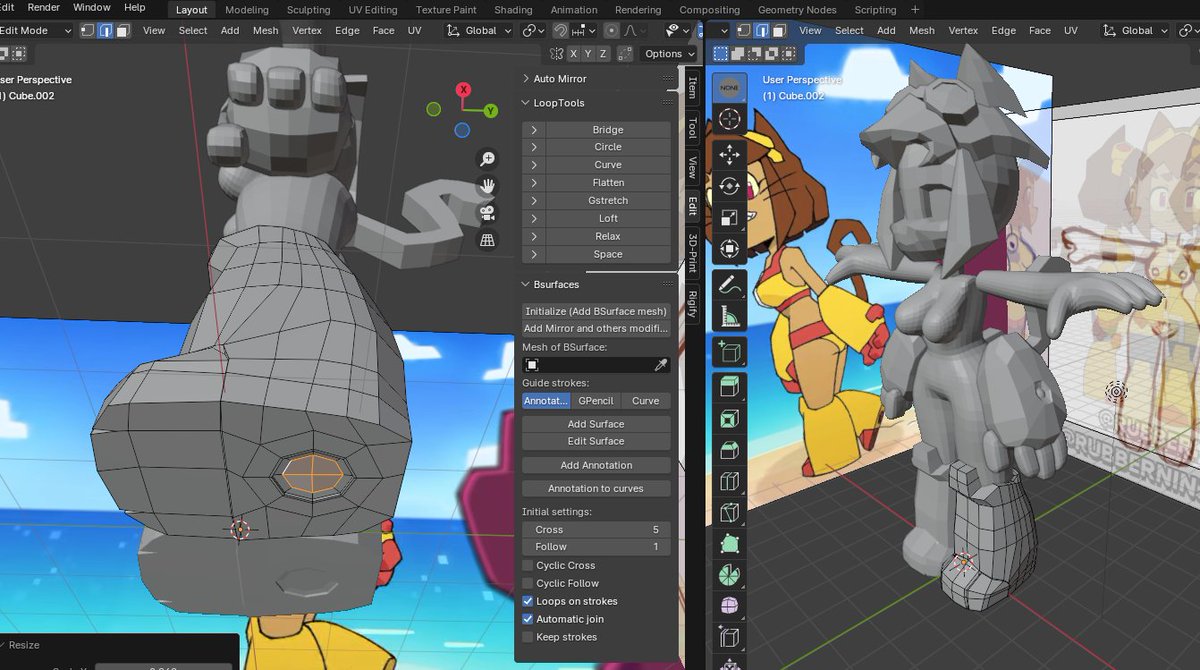The image size is (1200, 670).
Task: Select the Loop Cut tool
Action: click(x=729, y=482)
